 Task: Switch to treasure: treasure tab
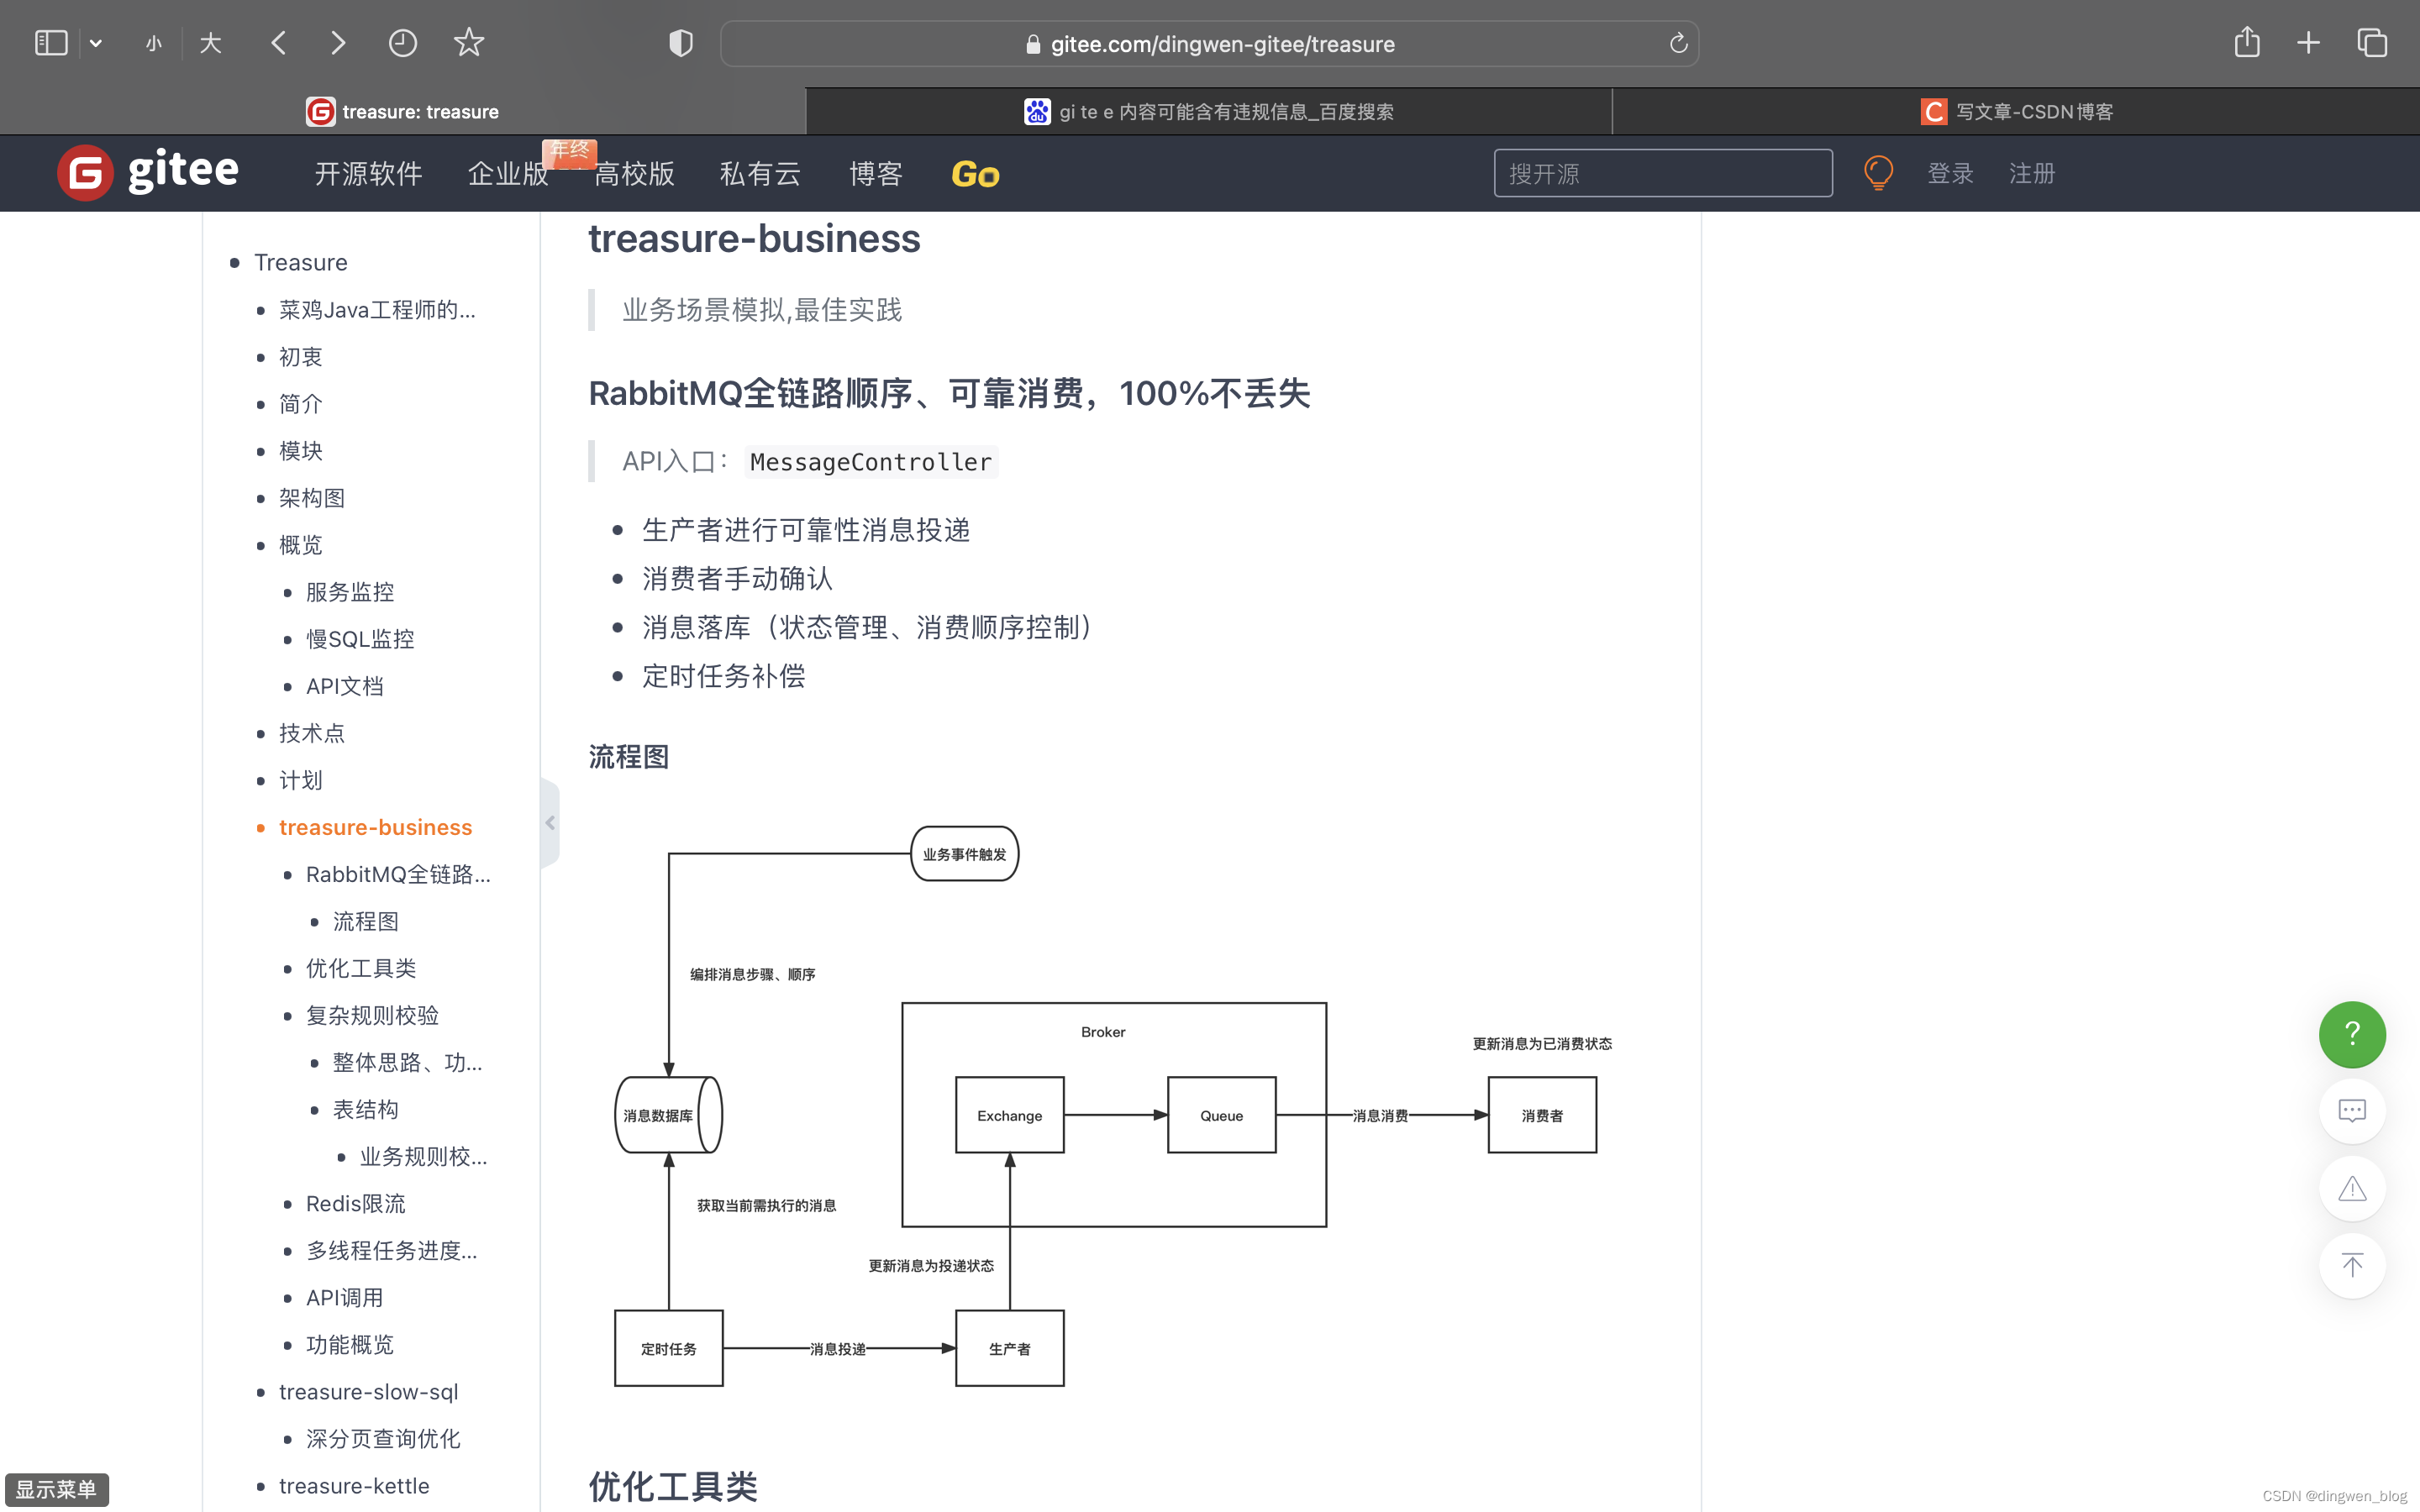403,111
